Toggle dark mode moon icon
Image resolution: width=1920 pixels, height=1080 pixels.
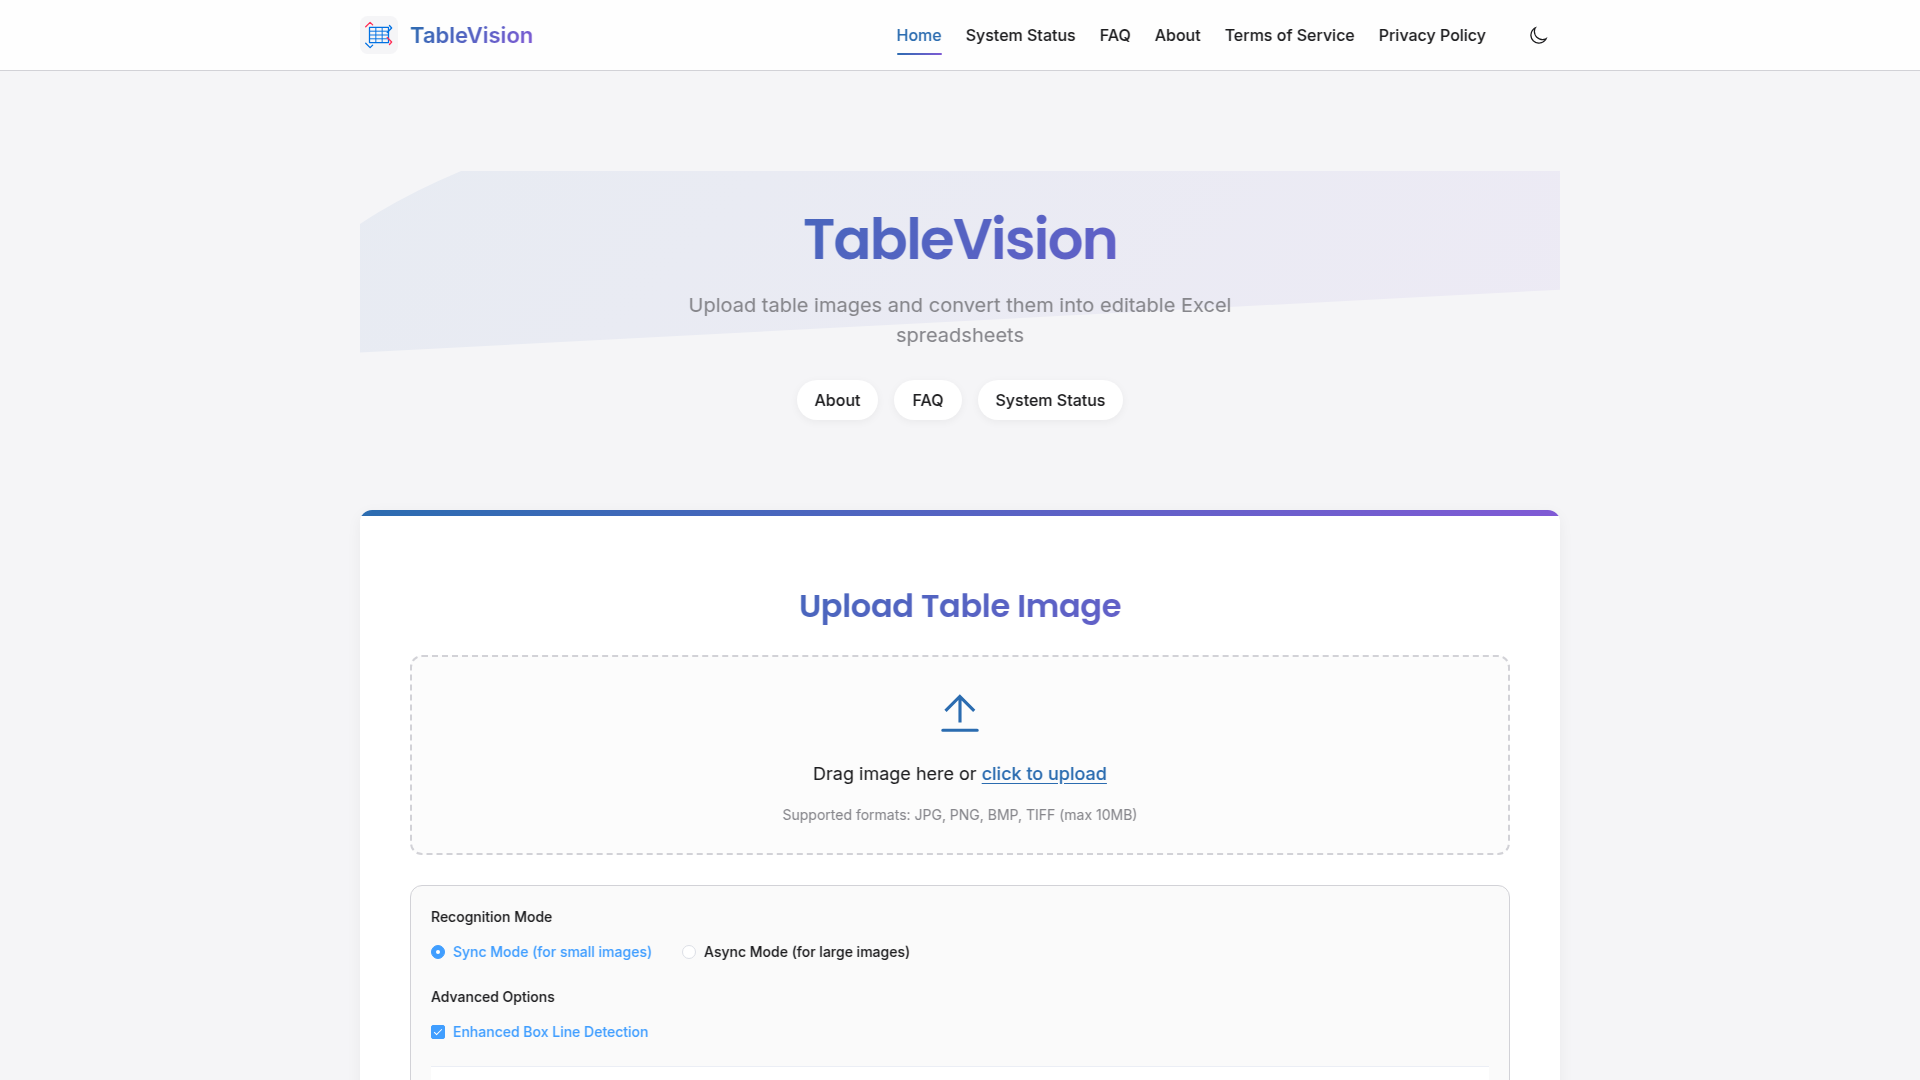(1538, 35)
